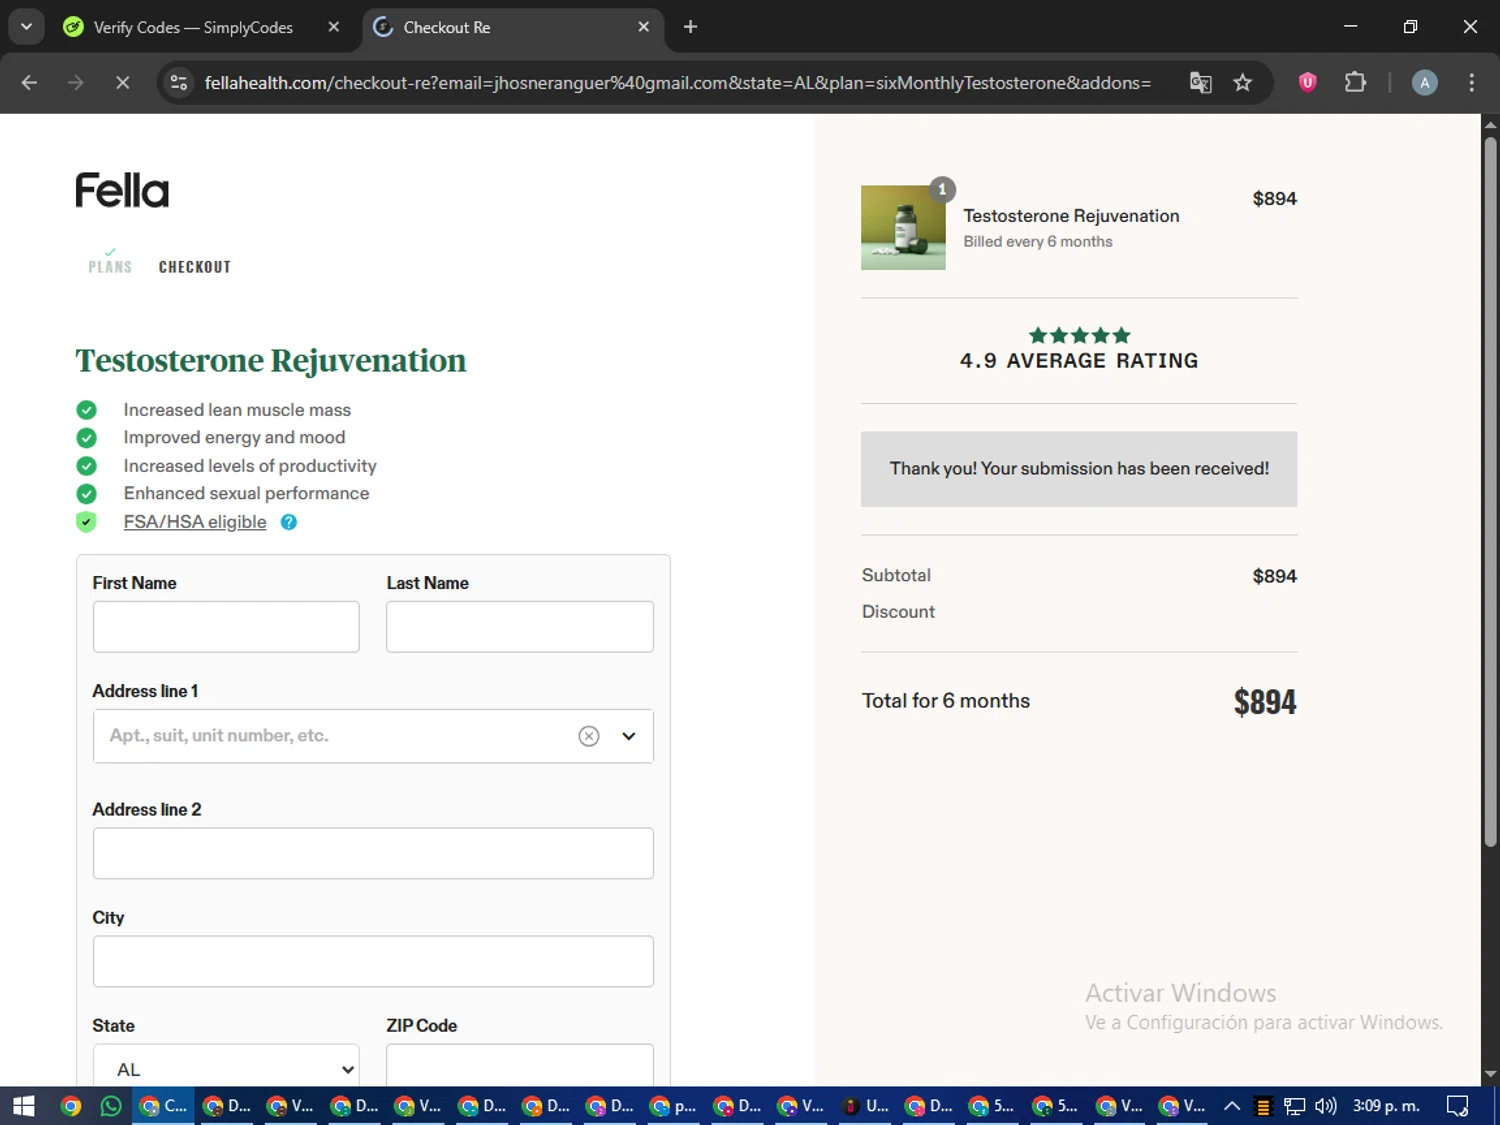Click the 'Discount' label
Screen dimensions: 1500x1125
898,612
